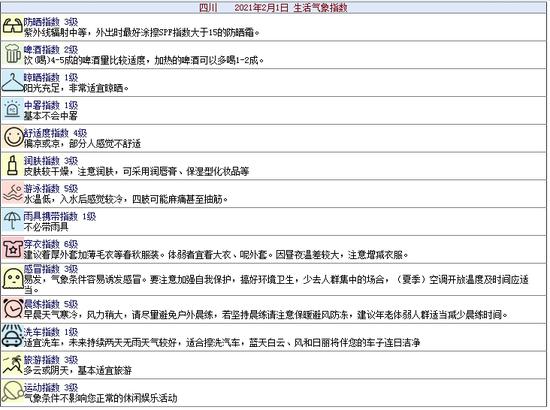The width and height of the screenshot is (550, 410).
Task: Click the alarm clock icon for 晨练指数
Action: 13,309
